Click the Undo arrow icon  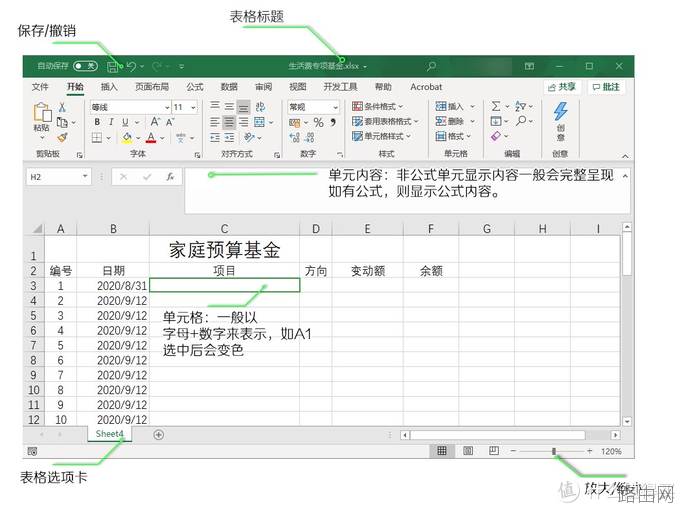[x=131, y=66]
